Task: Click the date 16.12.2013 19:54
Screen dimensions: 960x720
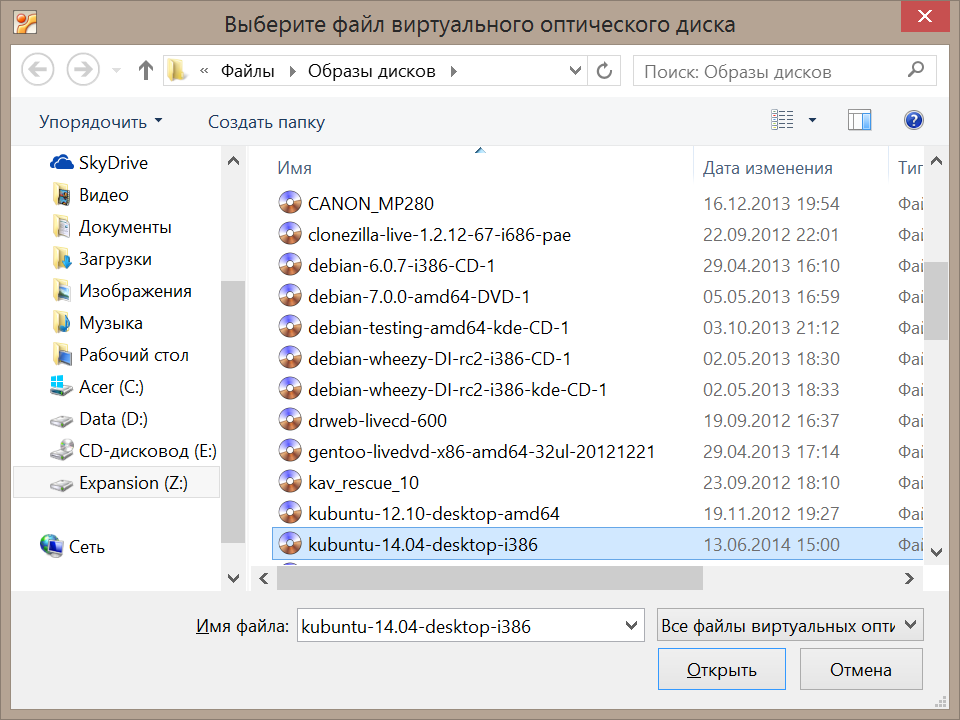Action: point(771,203)
